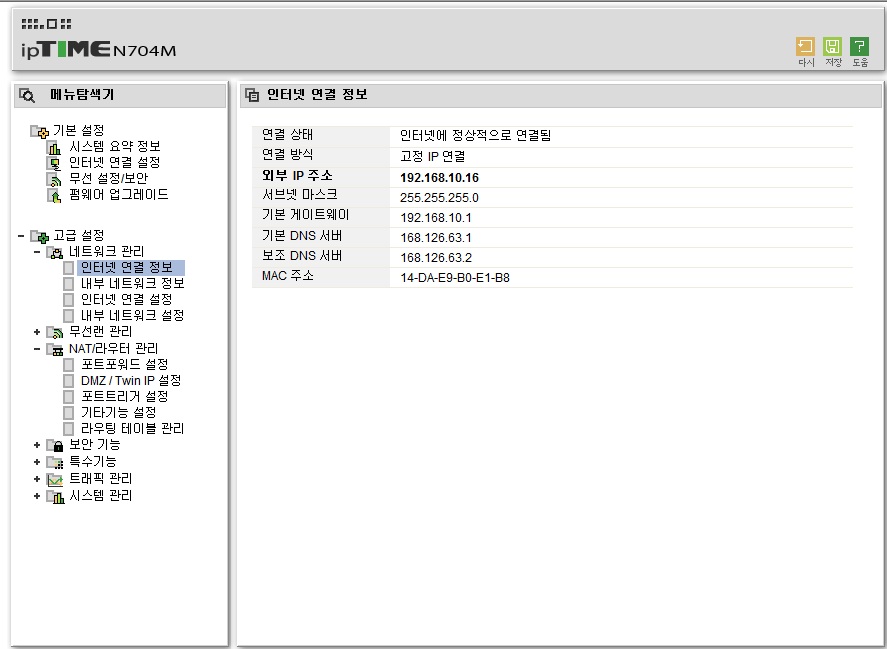Click the 다시 (reload) icon

tap(805, 46)
